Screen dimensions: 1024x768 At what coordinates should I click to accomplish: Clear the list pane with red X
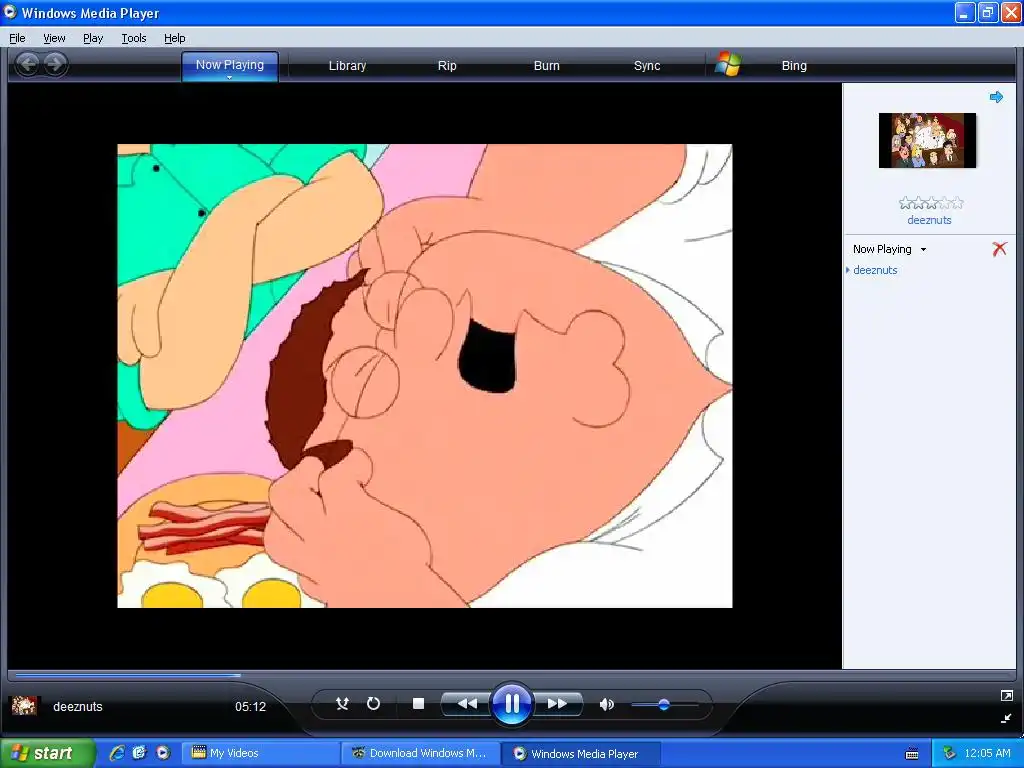click(999, 249)
